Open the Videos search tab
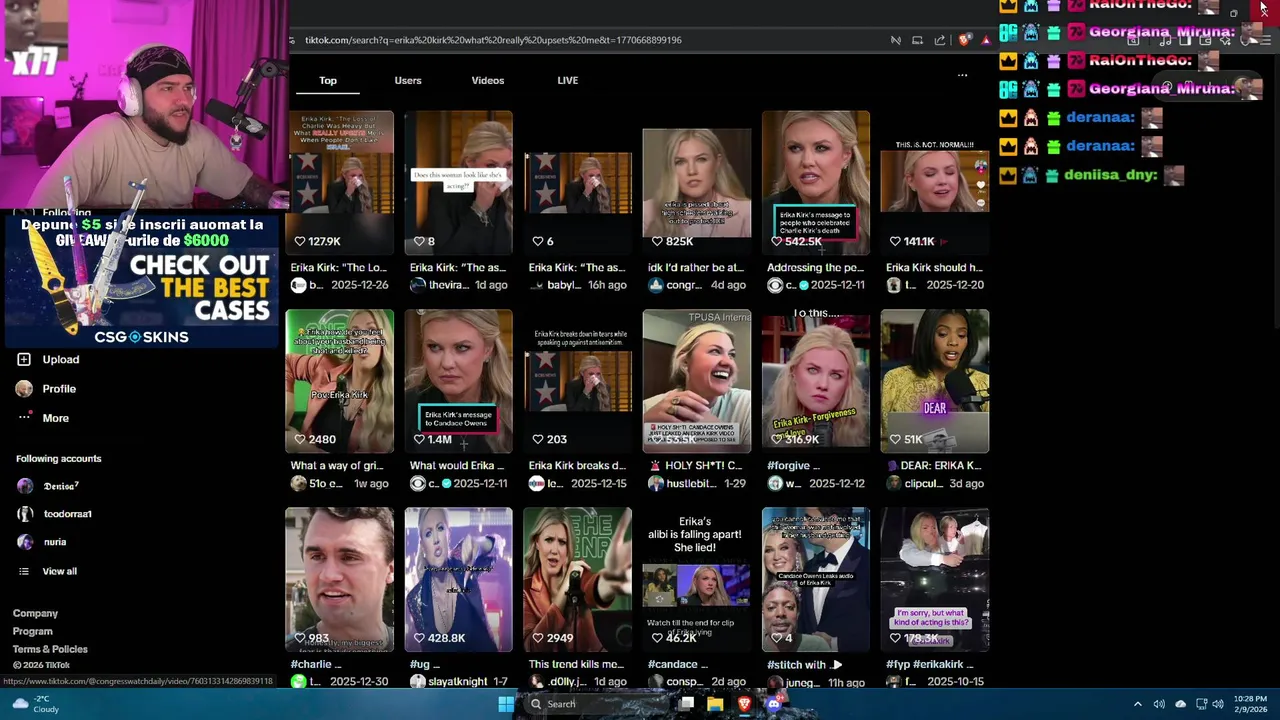This screenshot has width=1280, height=720. (x=488, y=80)
